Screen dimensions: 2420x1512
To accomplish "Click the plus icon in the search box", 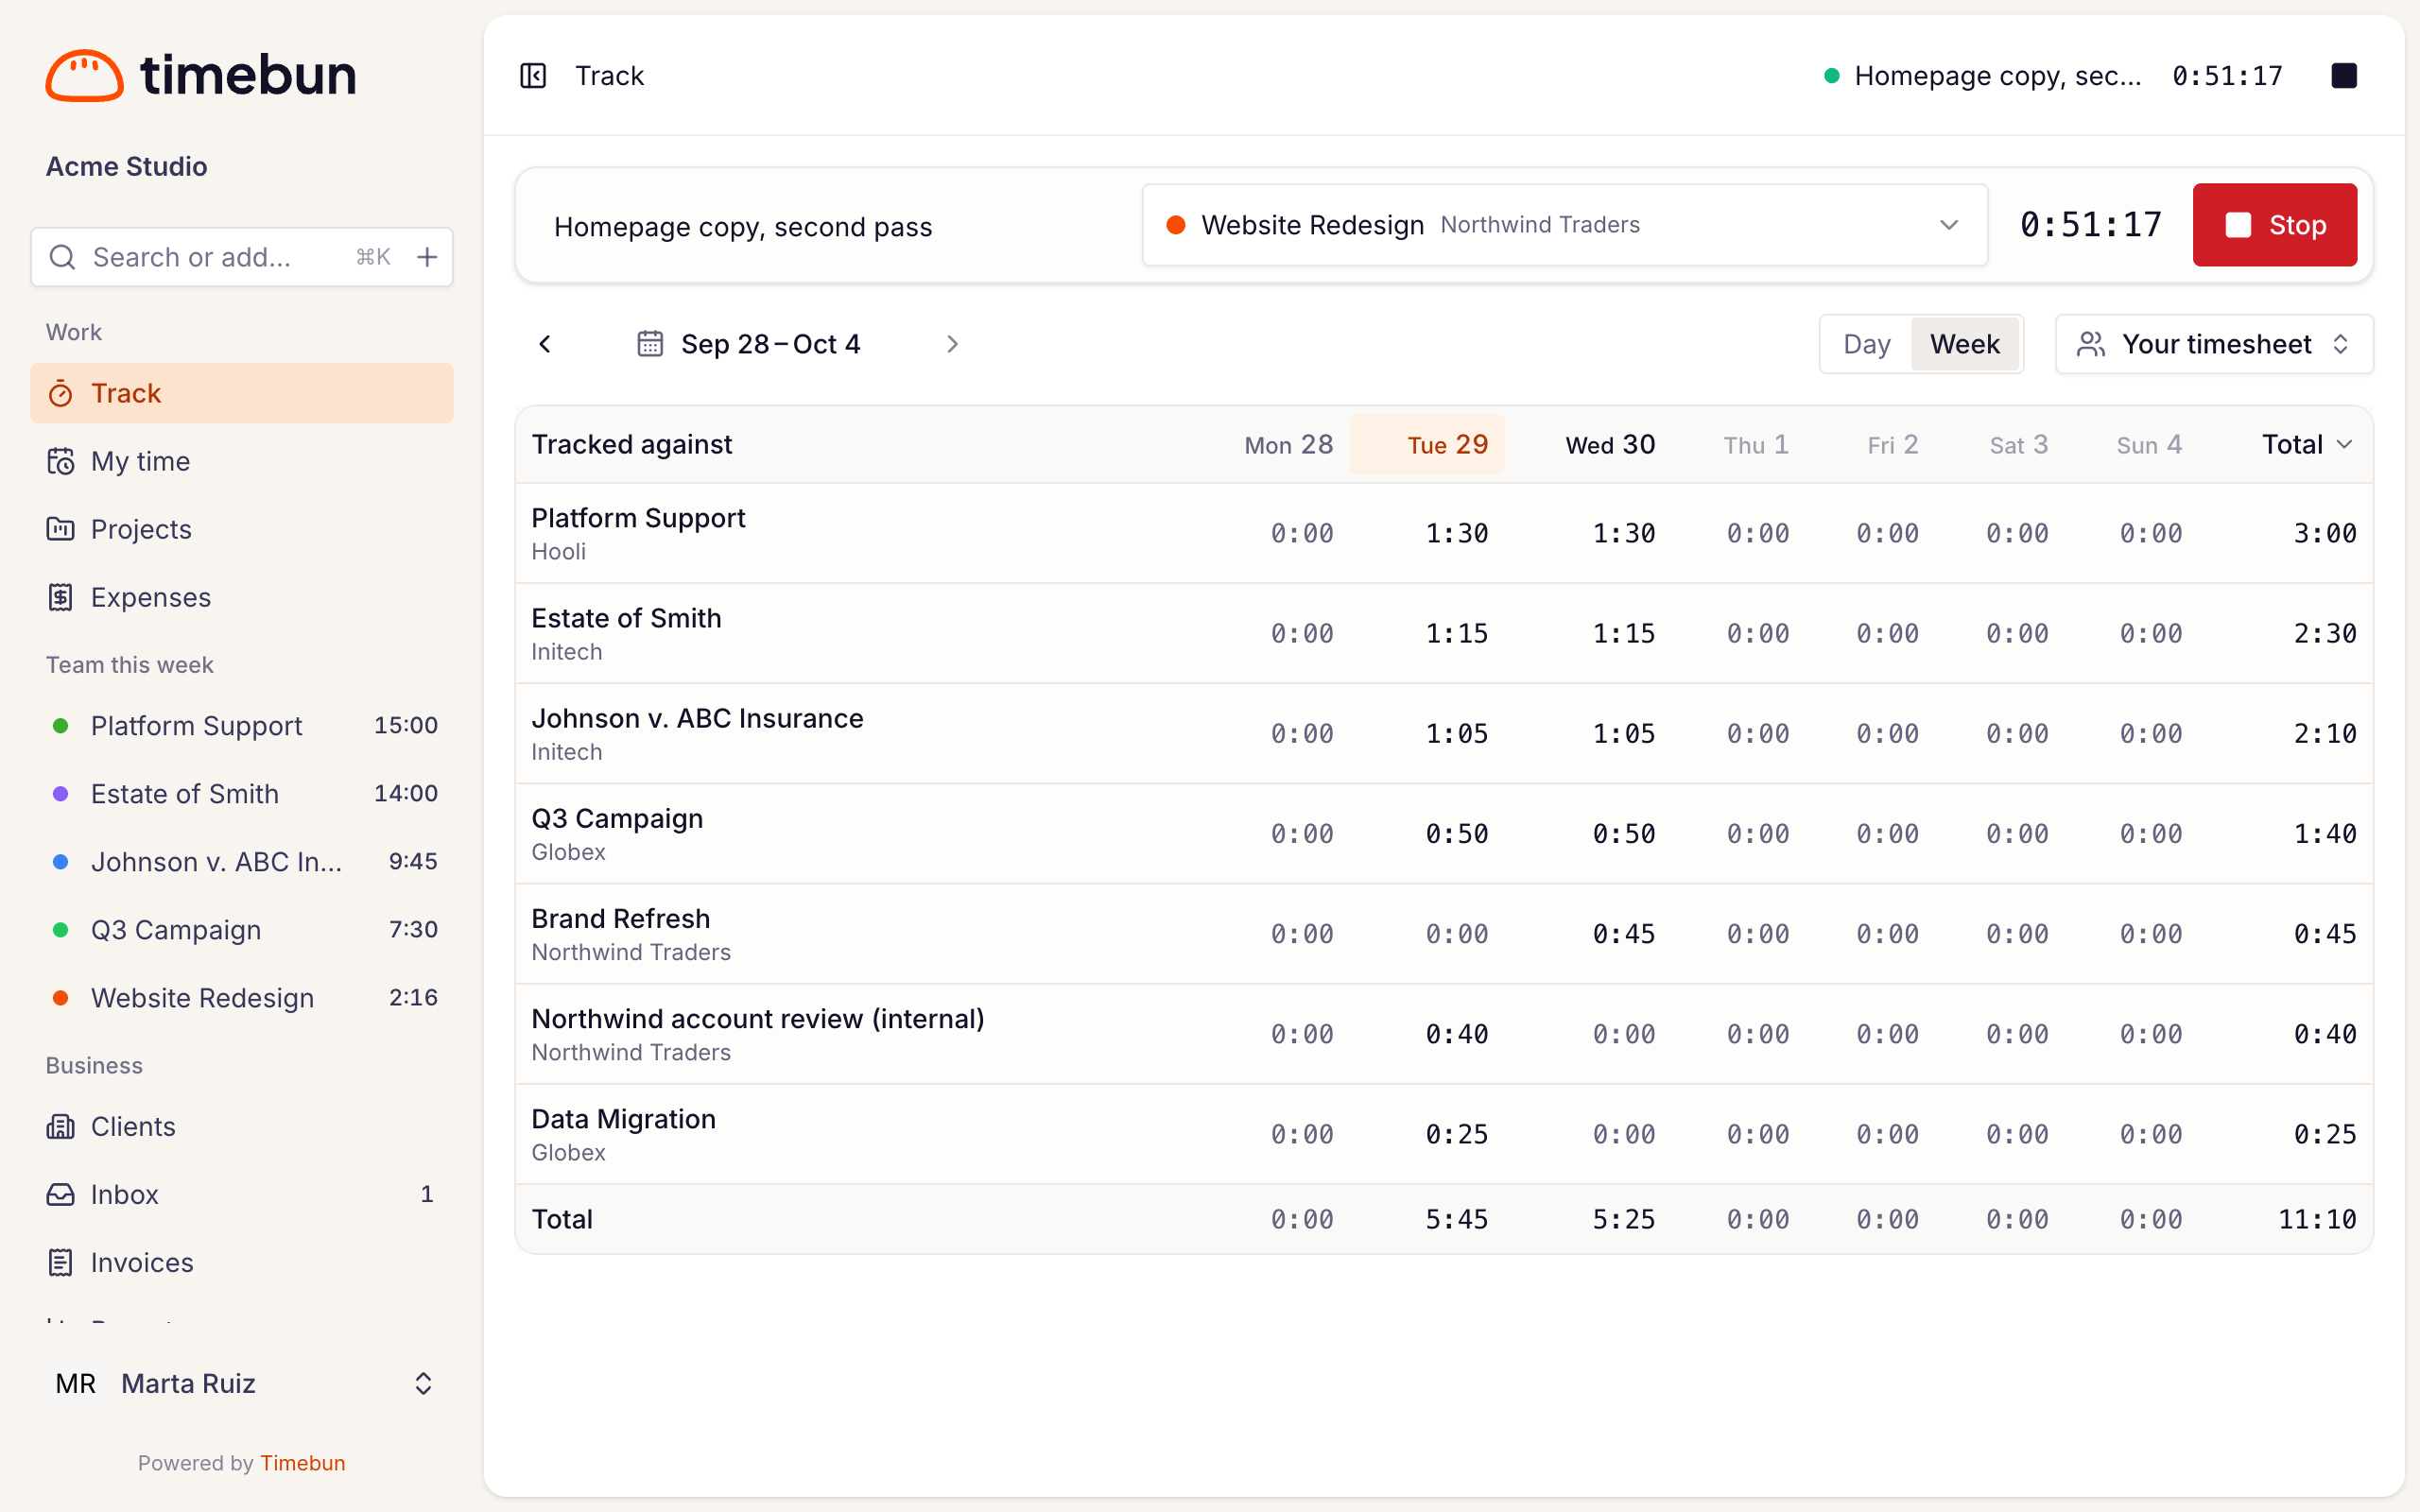I will click(427, 257).
